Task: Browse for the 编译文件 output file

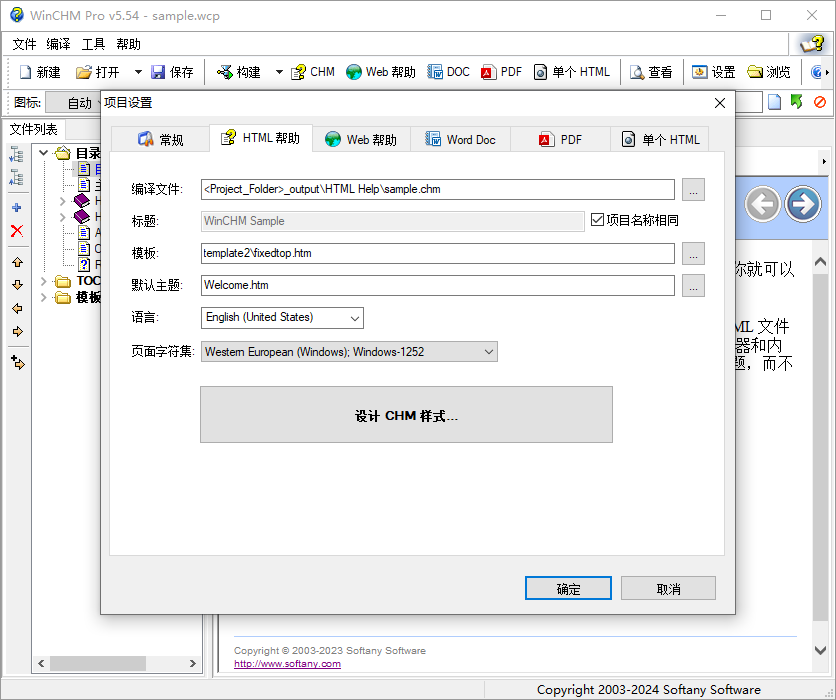Action: (693, 189)
